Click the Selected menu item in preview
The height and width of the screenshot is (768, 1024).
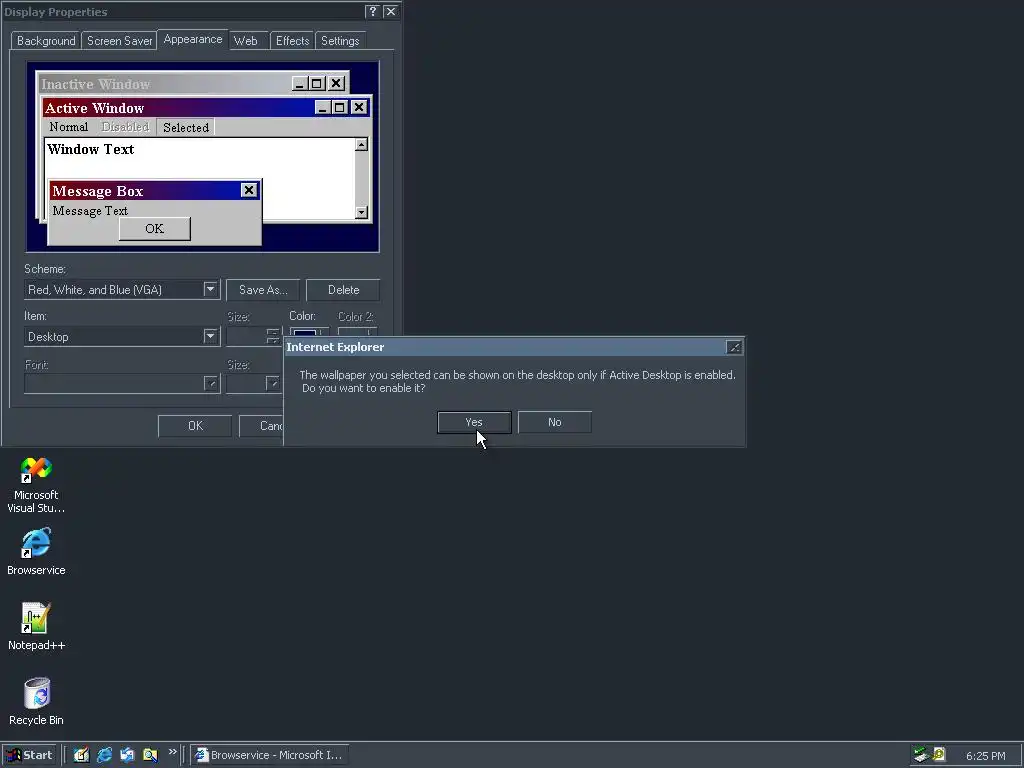[x=185, y=127]
